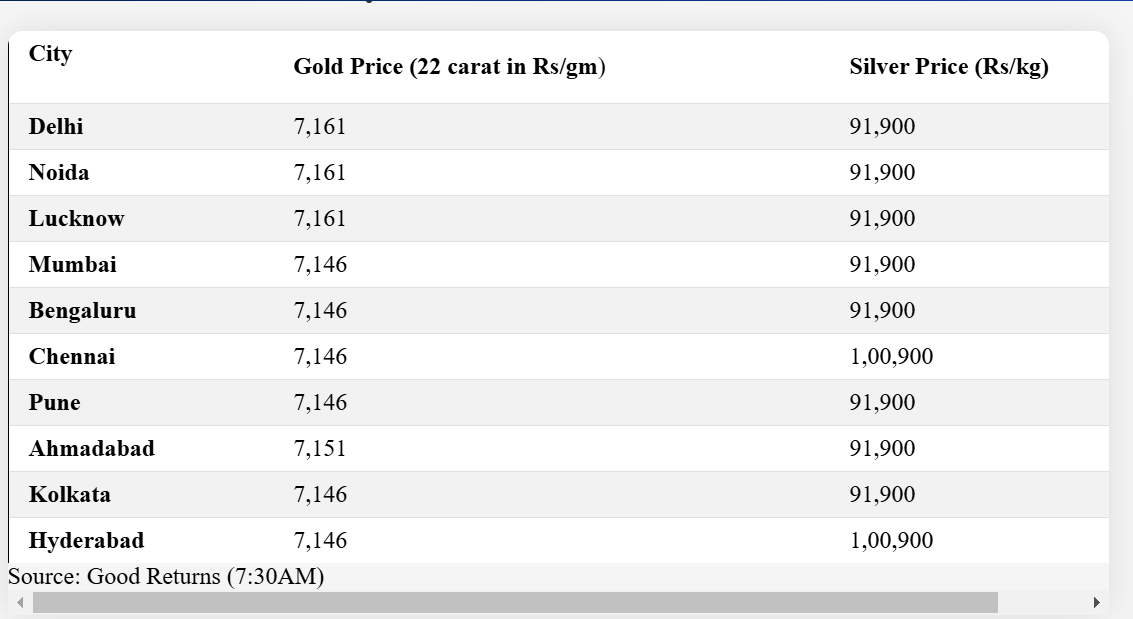Click the Source: Good Returns text

pos(166,577)
